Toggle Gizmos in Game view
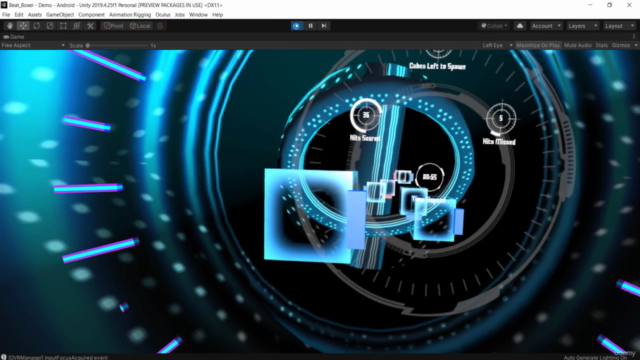The image size is (640, 360). click(x=621, y=45)
